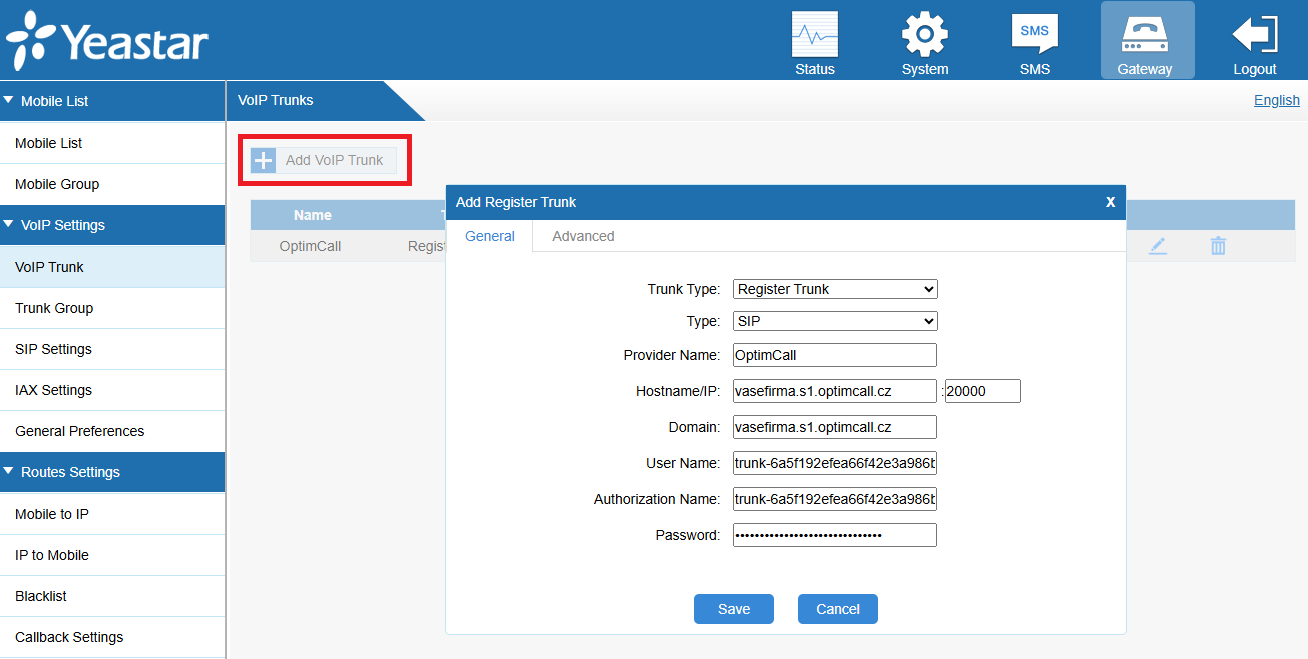Image resolution: width=1308 pixels, height=659 pixels.
Task: Click the Password input field
Action: (x=835, y=535)
